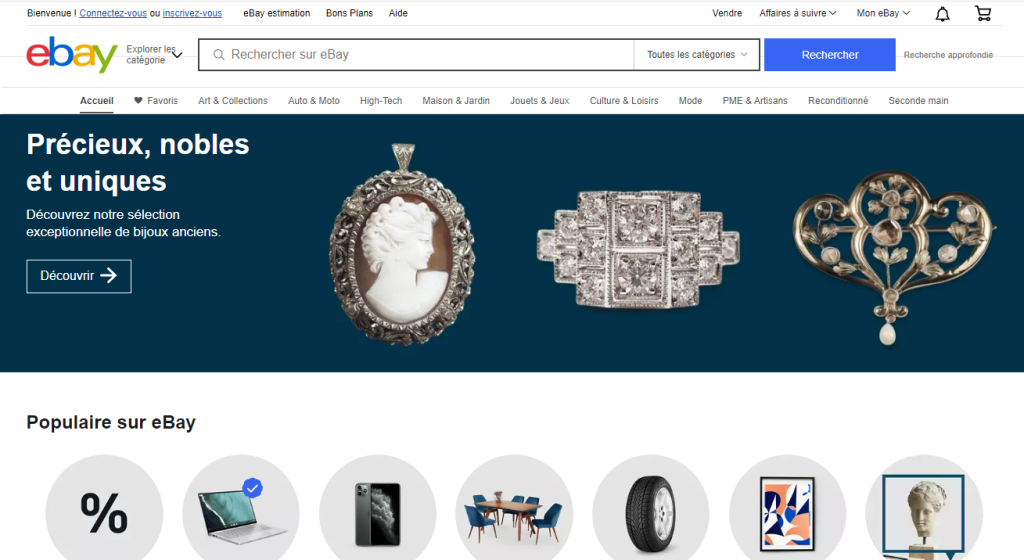Open the shopping cart icon
The width and height of the screenshot is (1024, 560).
pos(982,13)
